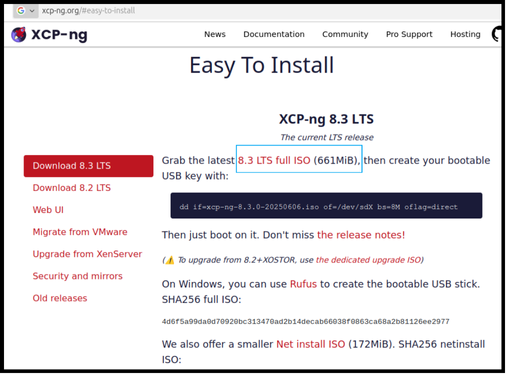Select Migrate from VMware sidebar item
The image size is (506, 374).
(x=80, y=232)
